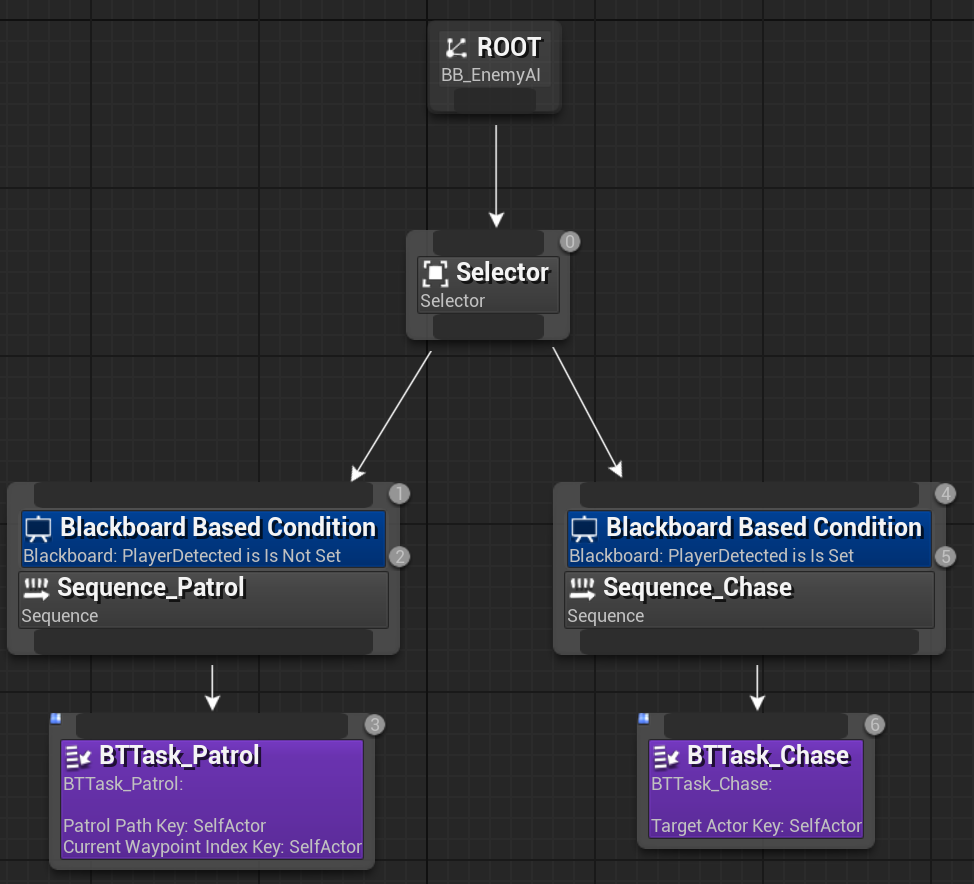Click execution index badge 0 on Selector
The width and height of the screenshot is (974, 884).
tap(570, 242)
